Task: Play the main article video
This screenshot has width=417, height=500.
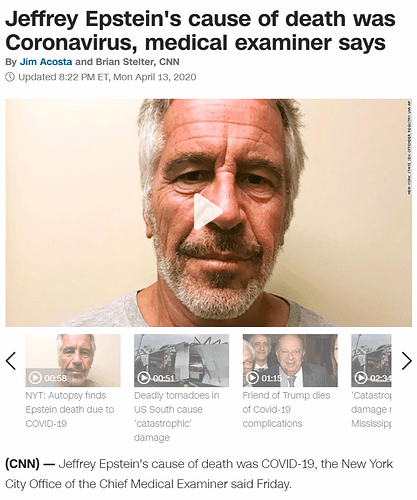Action: pyautogui.click(x=207, y=211)
